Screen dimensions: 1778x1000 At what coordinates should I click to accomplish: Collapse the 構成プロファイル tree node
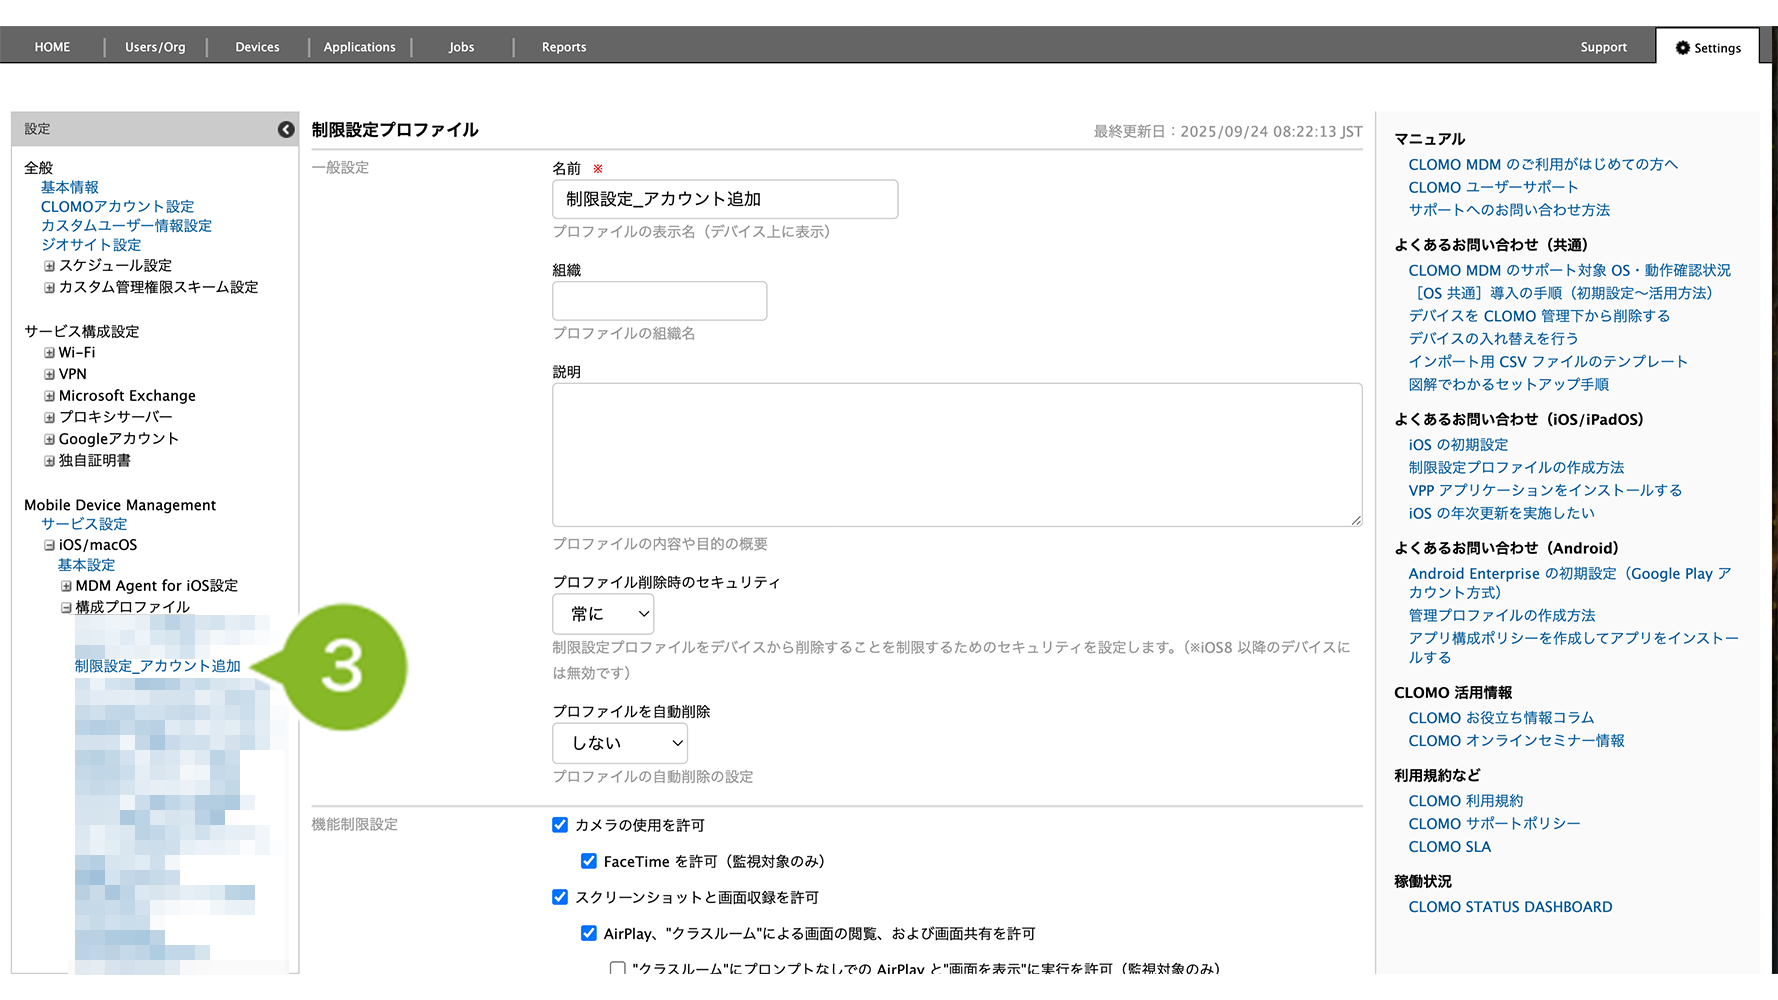tap(66, 608)
